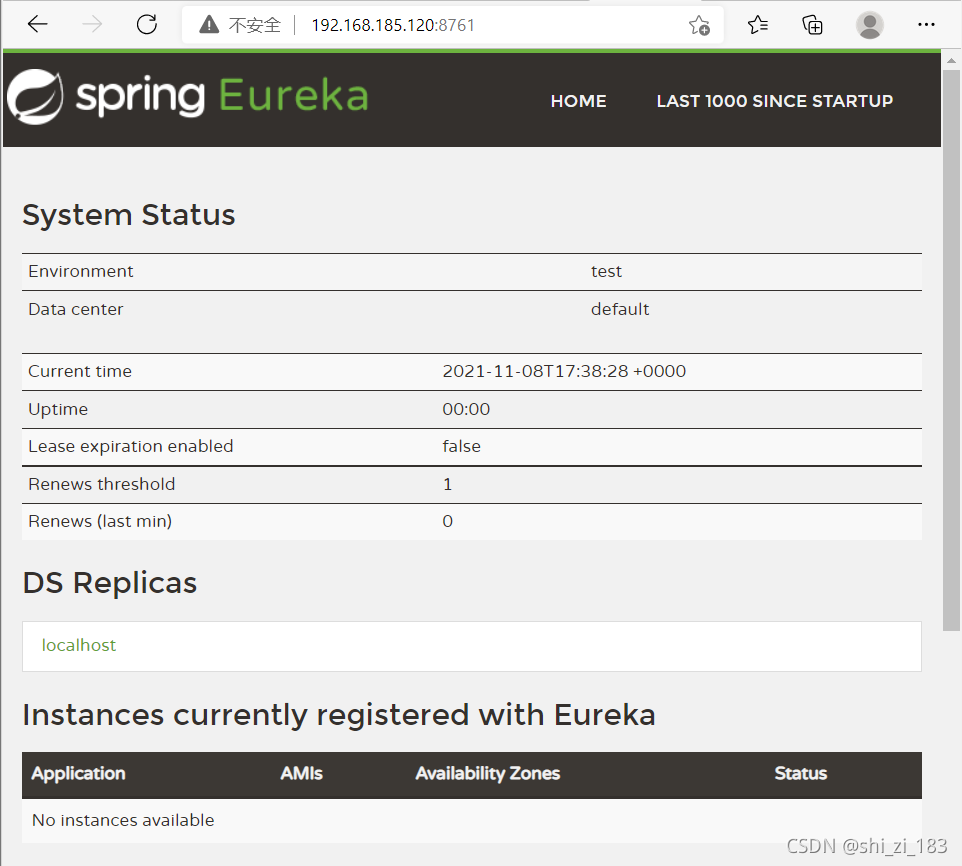Click the System Status heading
Screen dimensions: 962x866
[x=129, y=215]
